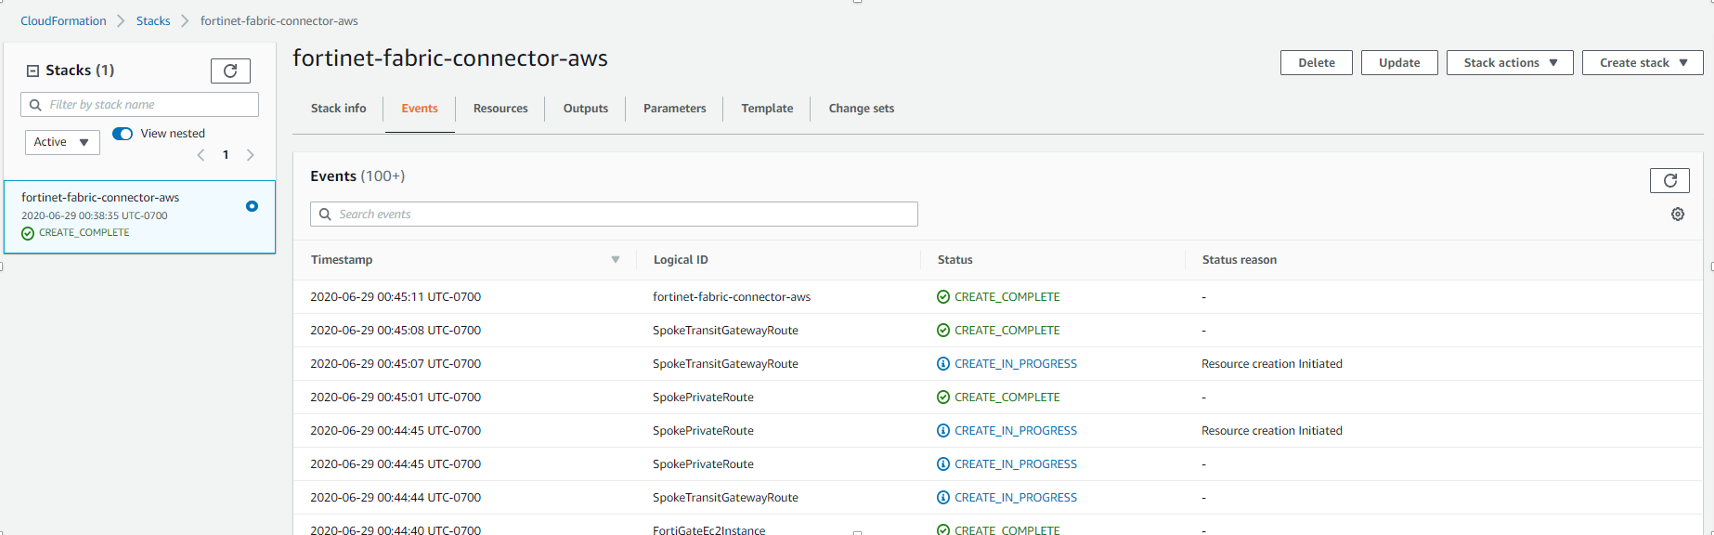Go to previous stacks page arrow

tap(201, 155)
